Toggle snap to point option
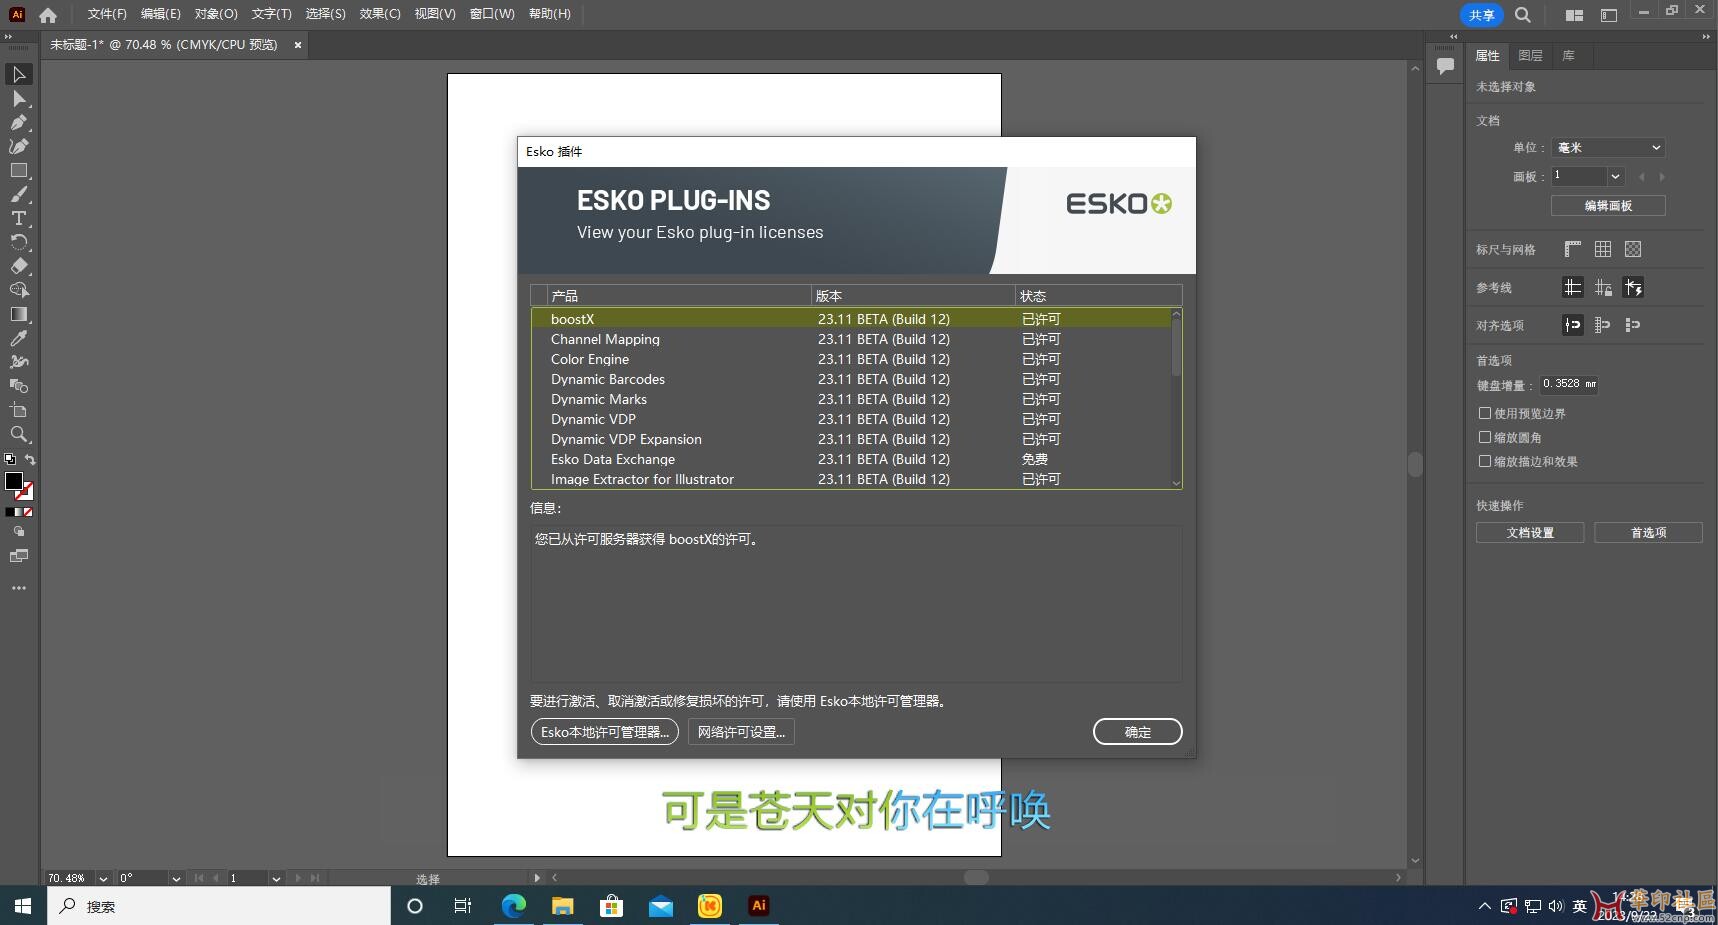Image resolution: width=1718 pixels, height=925 pixels. tap(1573, 325)
